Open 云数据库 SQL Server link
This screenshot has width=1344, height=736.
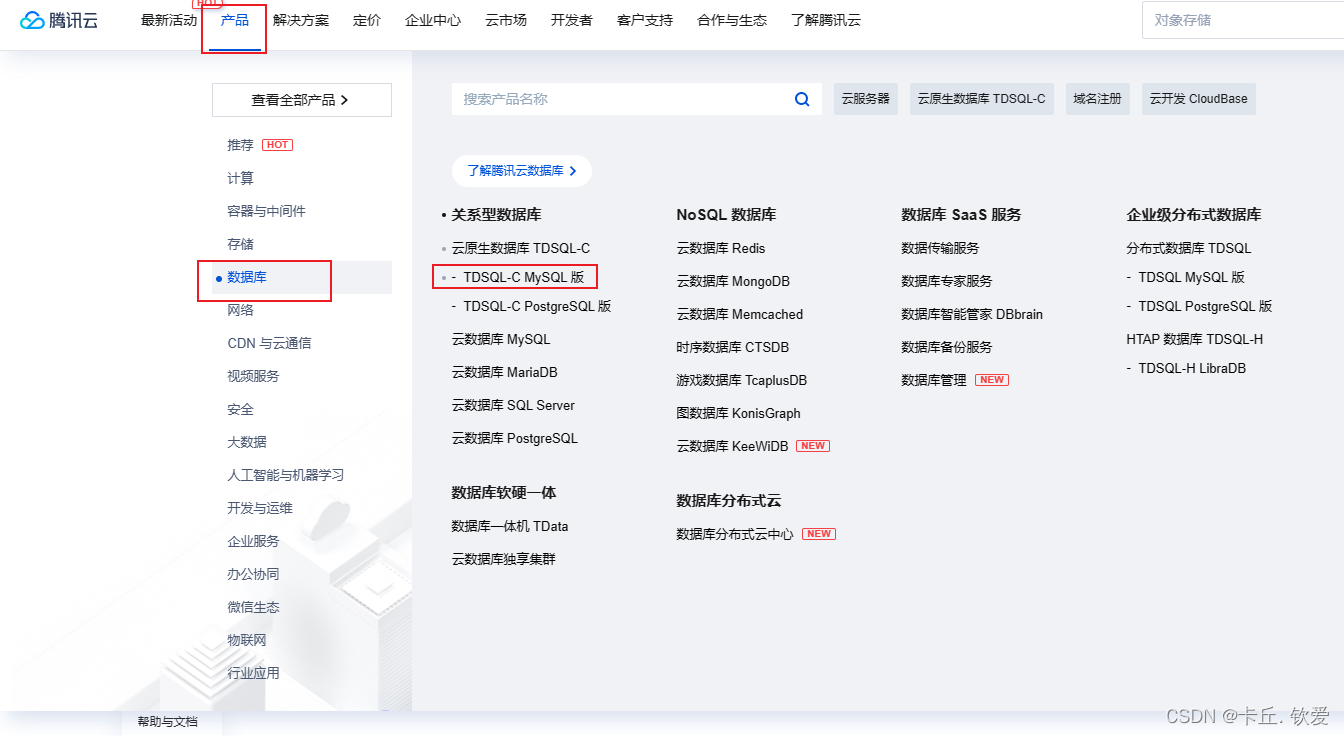coord(513,405)
